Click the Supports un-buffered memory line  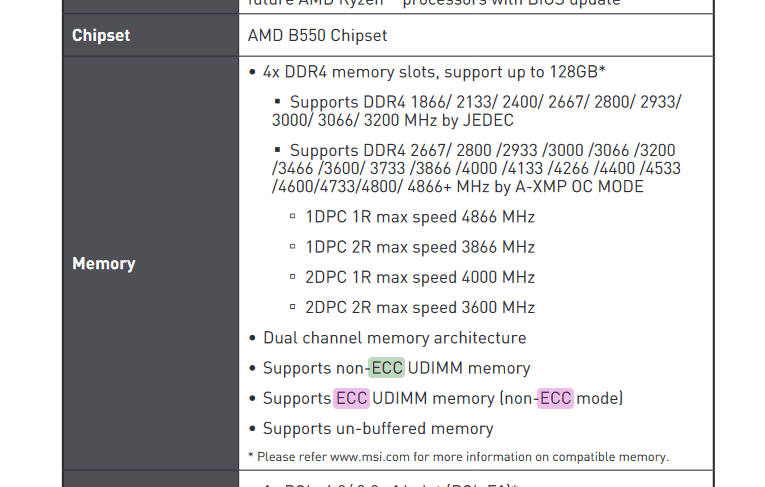[x=378, y=428]
